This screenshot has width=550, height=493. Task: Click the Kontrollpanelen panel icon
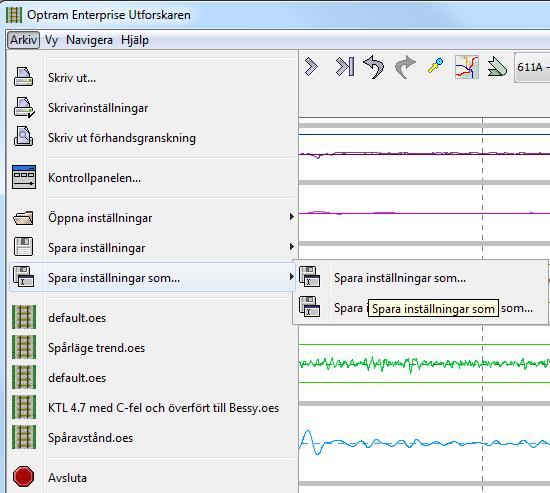point(24,177)
